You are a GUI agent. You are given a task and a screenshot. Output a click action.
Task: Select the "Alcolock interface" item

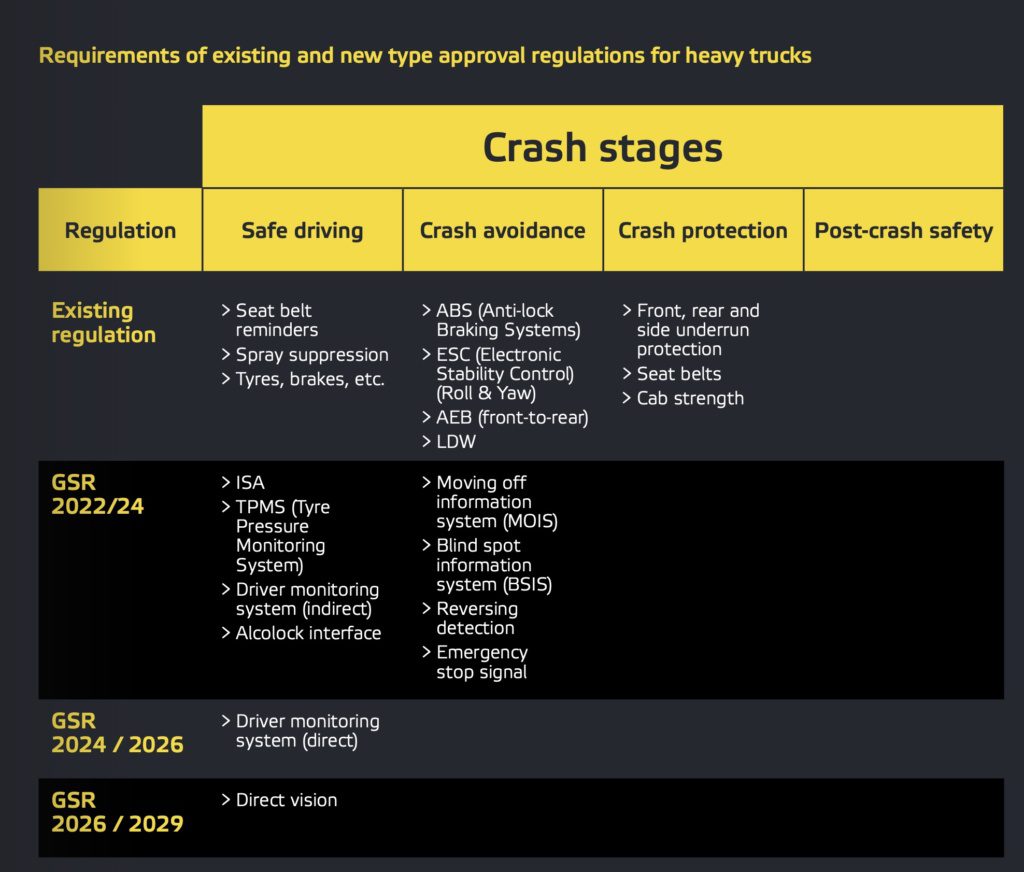coord(308,633)
